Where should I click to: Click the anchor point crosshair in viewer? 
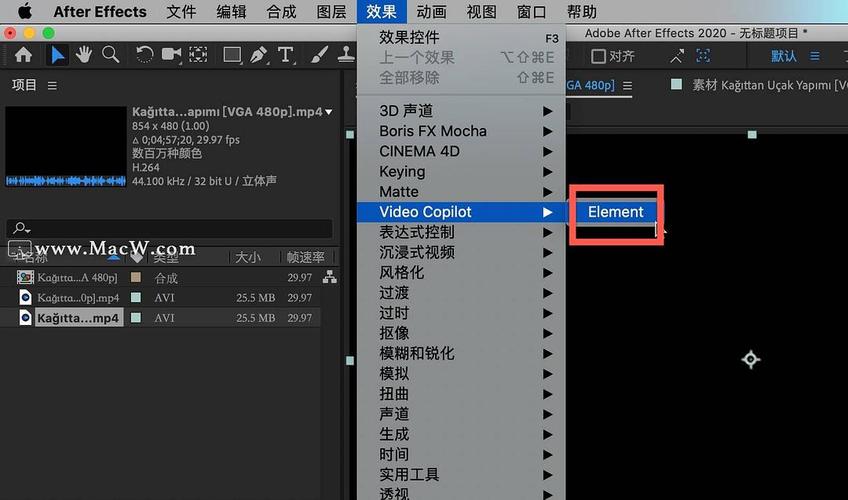[x=751, y=359]
